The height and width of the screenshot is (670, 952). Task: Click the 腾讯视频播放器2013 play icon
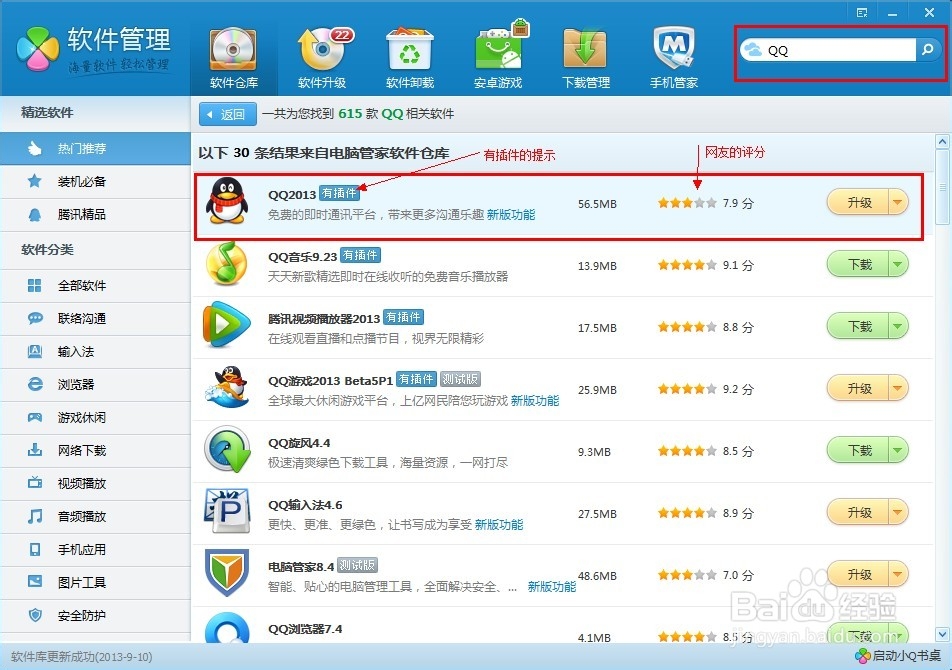point(226,325)
